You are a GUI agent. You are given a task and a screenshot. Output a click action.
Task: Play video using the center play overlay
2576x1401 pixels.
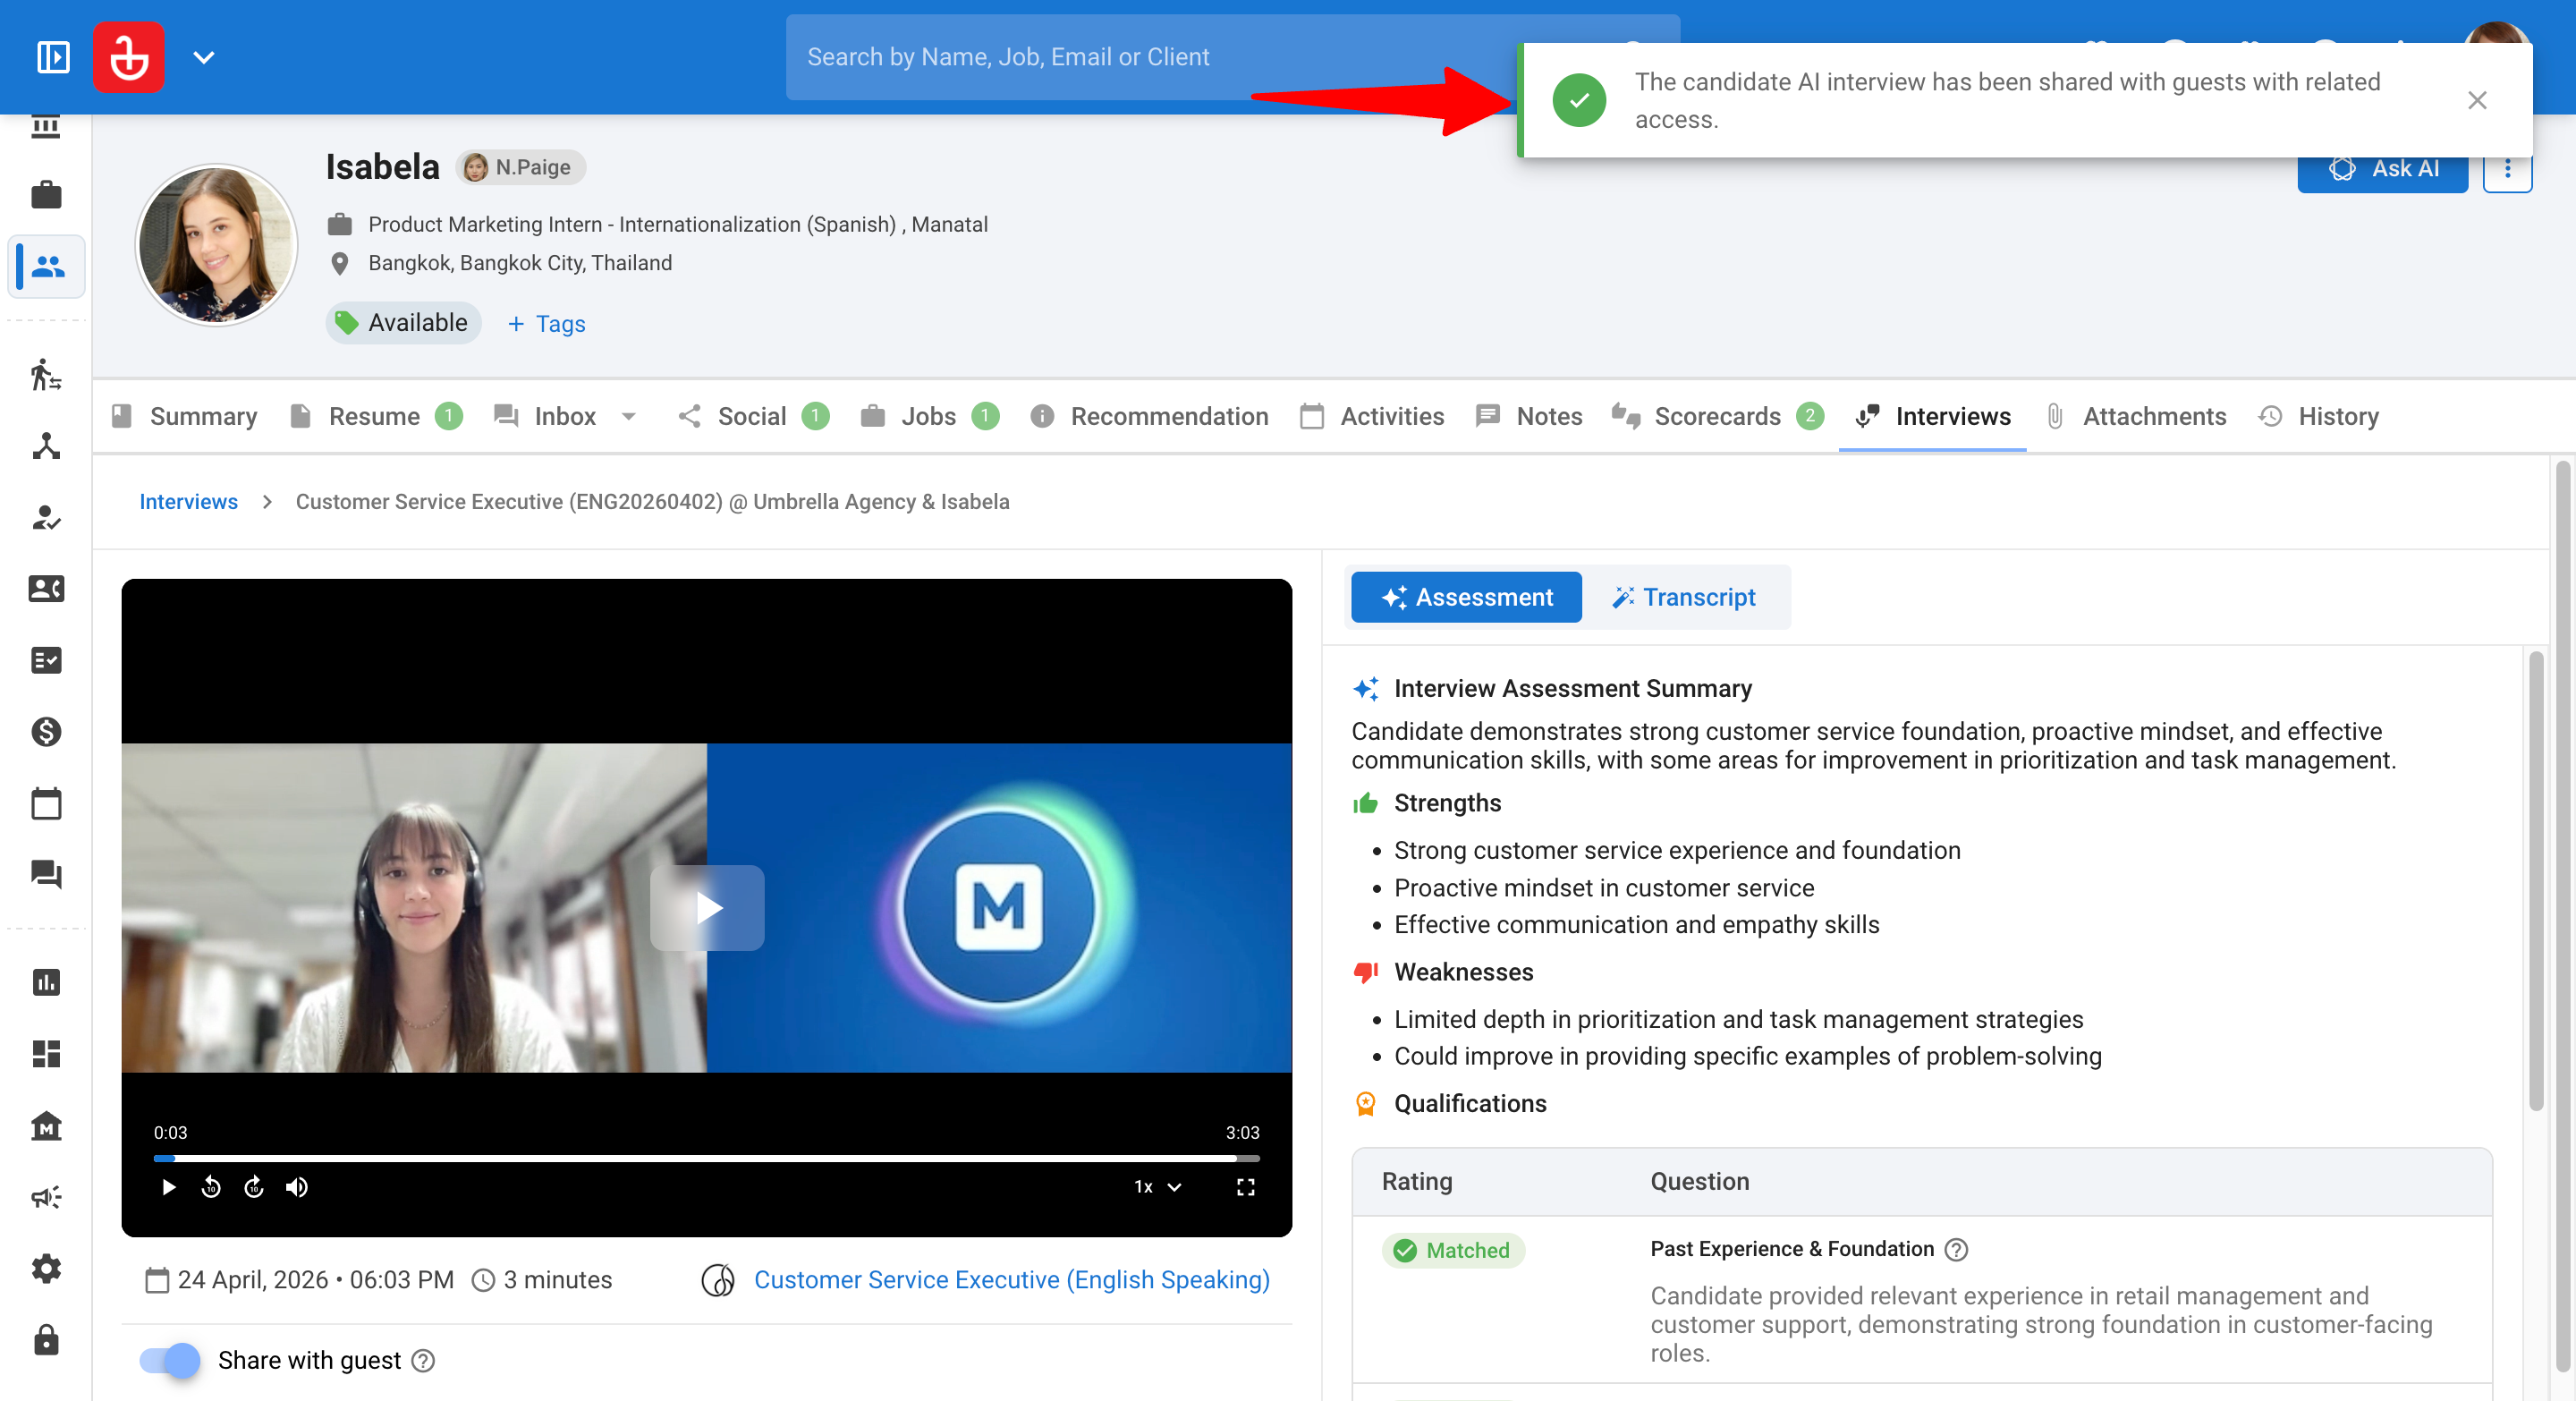[x=707, y=908]
